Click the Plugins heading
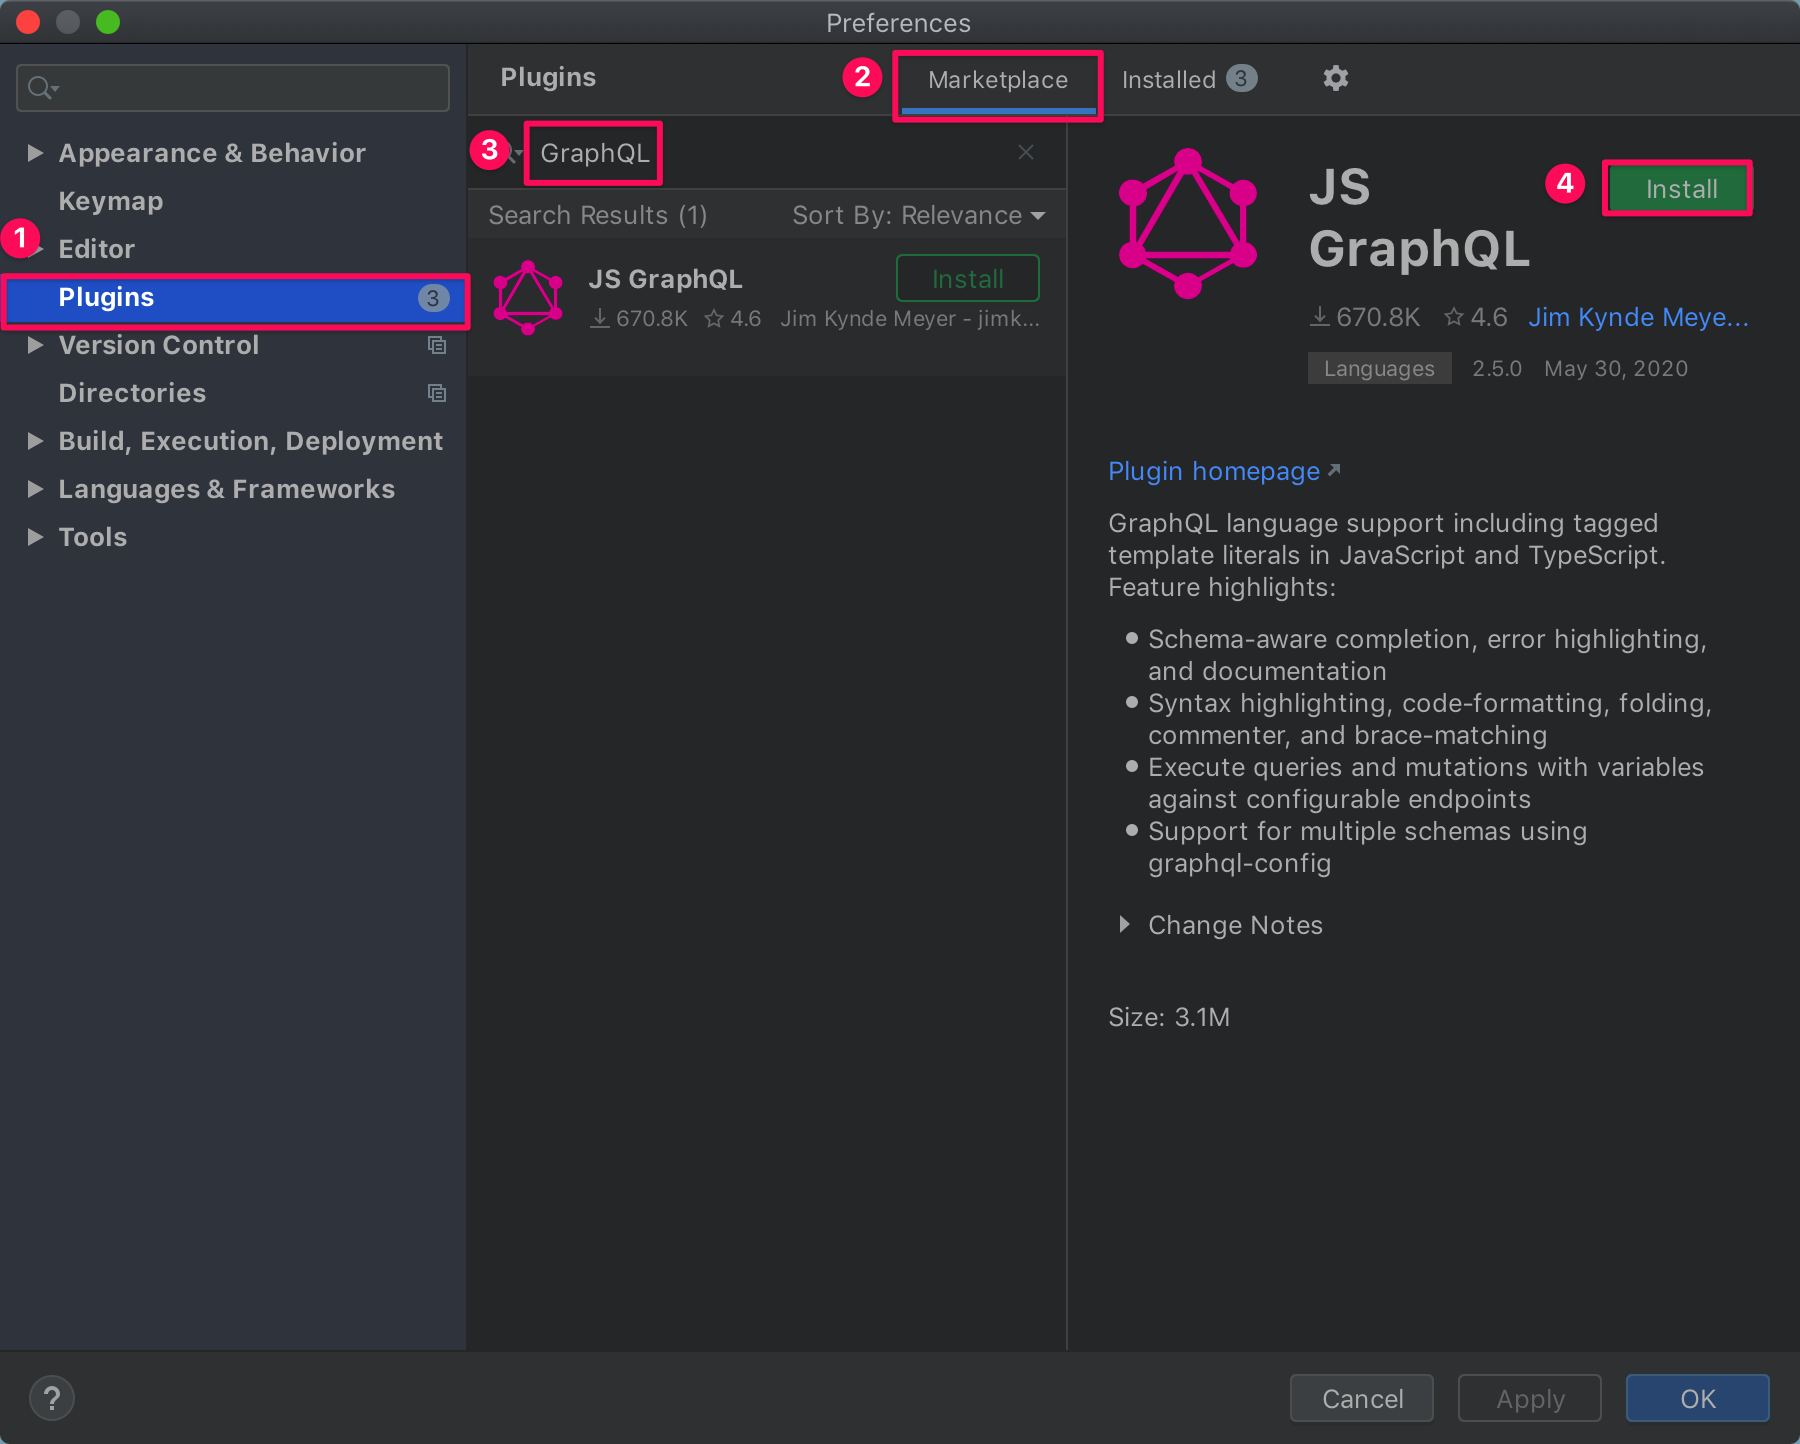 click(548, 77)
